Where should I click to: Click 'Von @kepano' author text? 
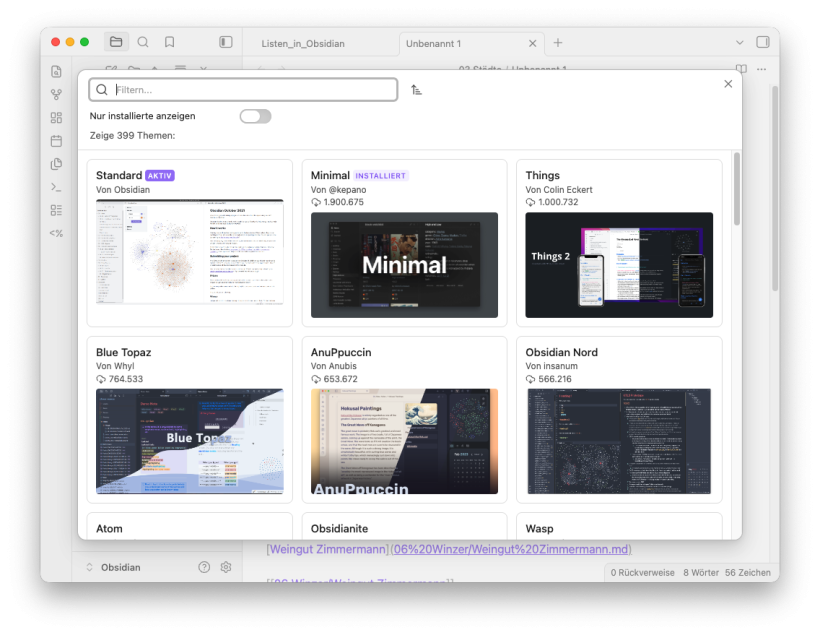(x=338, y=190)
